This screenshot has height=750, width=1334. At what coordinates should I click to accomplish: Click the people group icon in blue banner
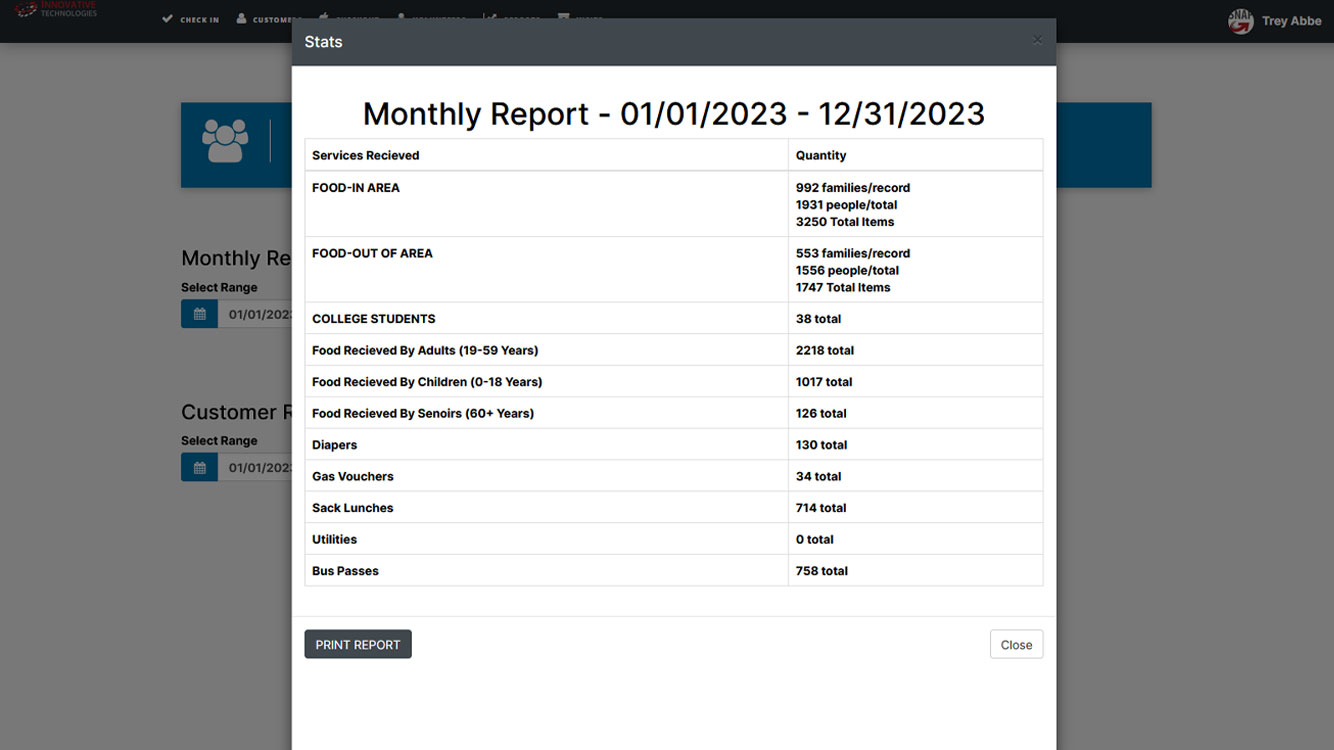[225, 141]
